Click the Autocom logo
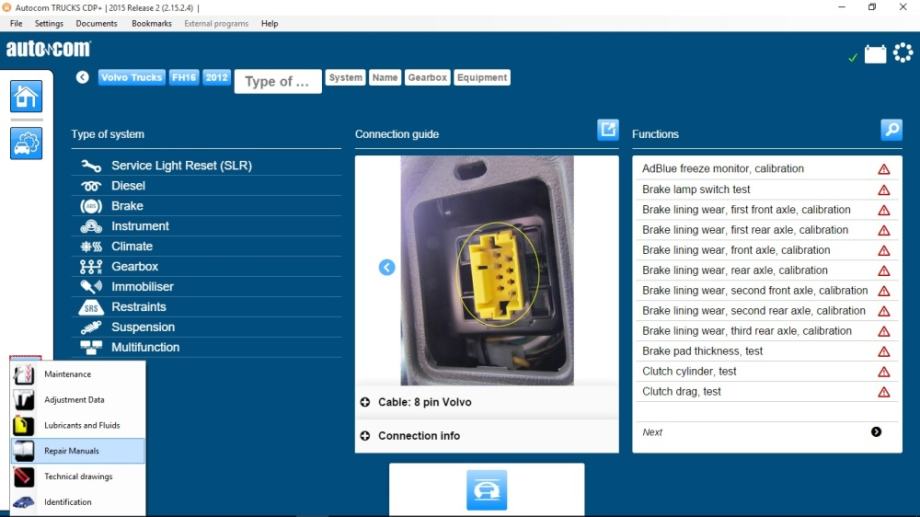This screenshot has height=517, width=920. coord(49,49)
